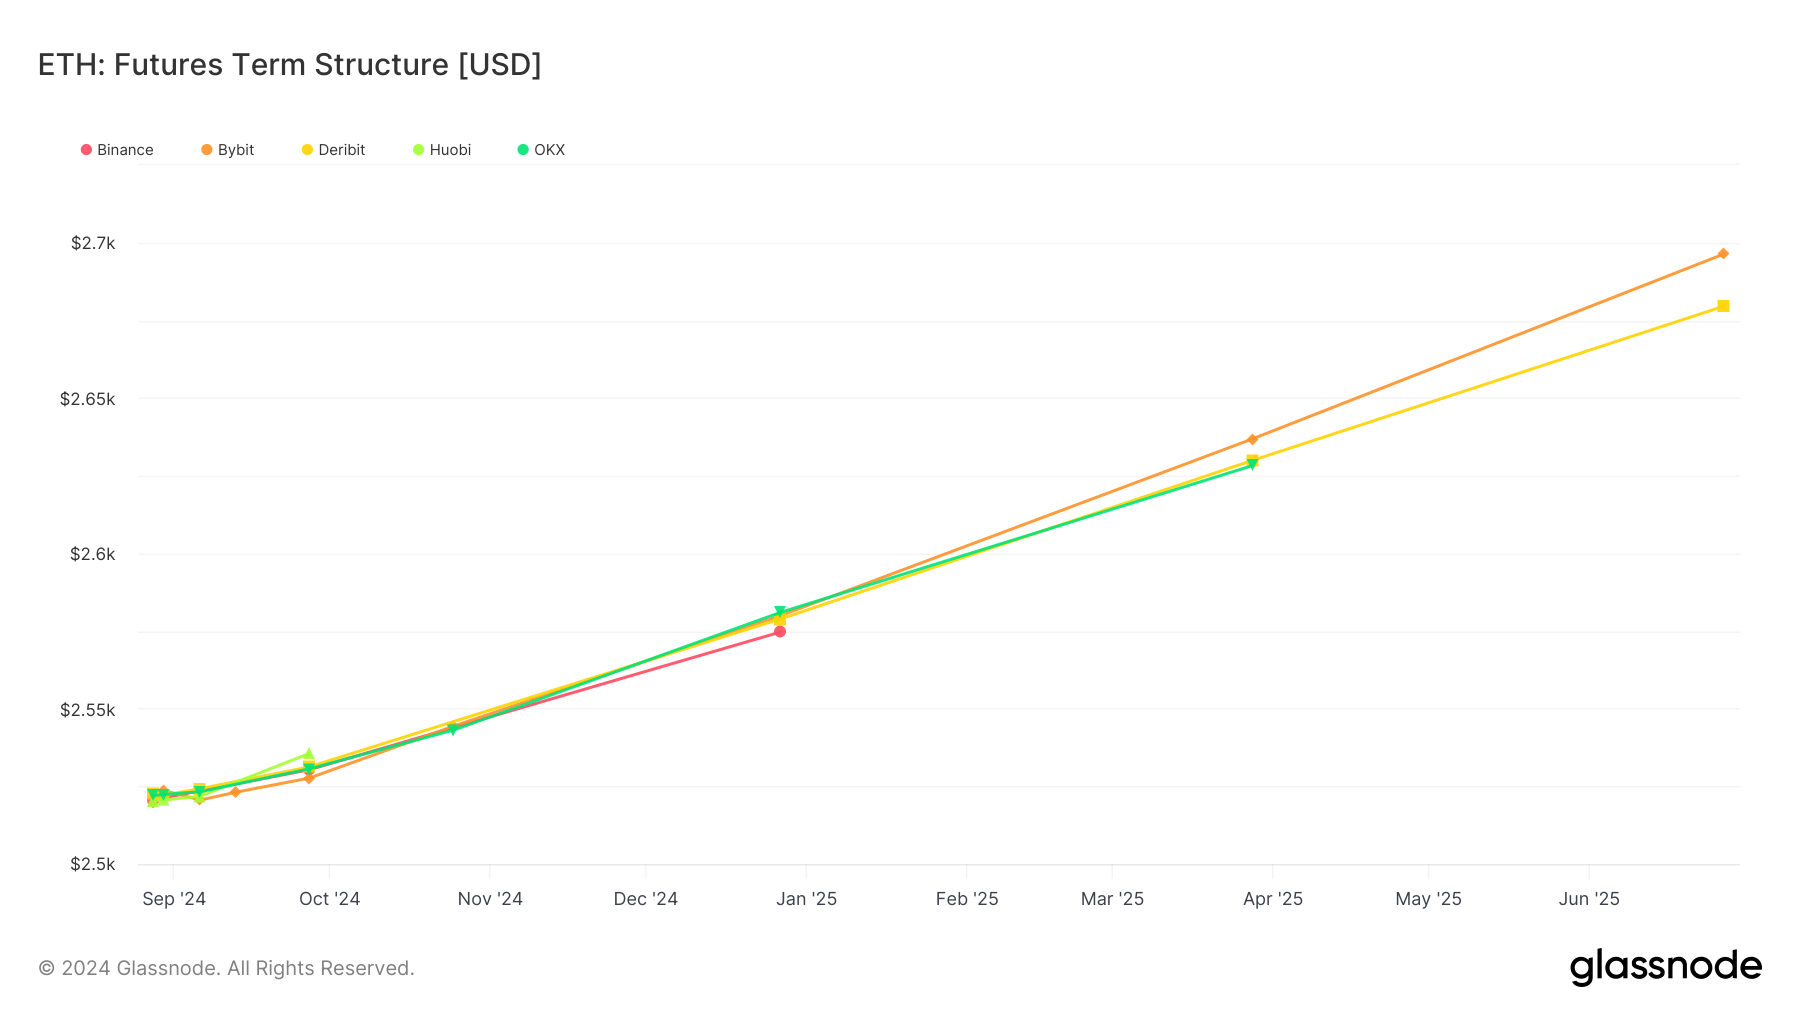Click the $2.7k y-axis label
This screenshot has width=1800, height=1013.
pos(93,243)
